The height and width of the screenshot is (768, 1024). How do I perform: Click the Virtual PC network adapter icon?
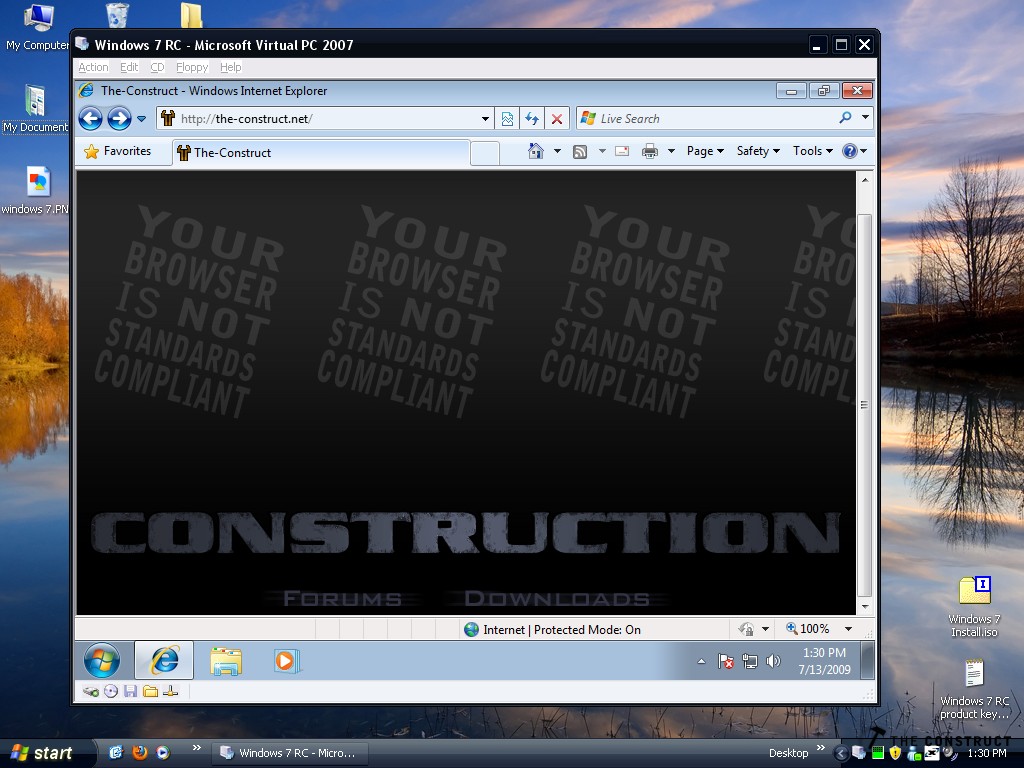pyautogui.click(x=170, y=691)
